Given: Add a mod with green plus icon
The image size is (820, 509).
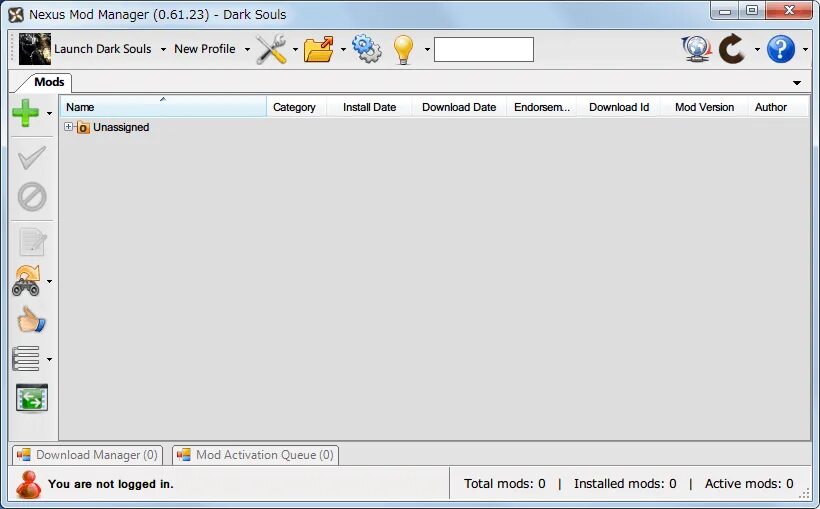Looking at the screenshot, I should [26, 113].
